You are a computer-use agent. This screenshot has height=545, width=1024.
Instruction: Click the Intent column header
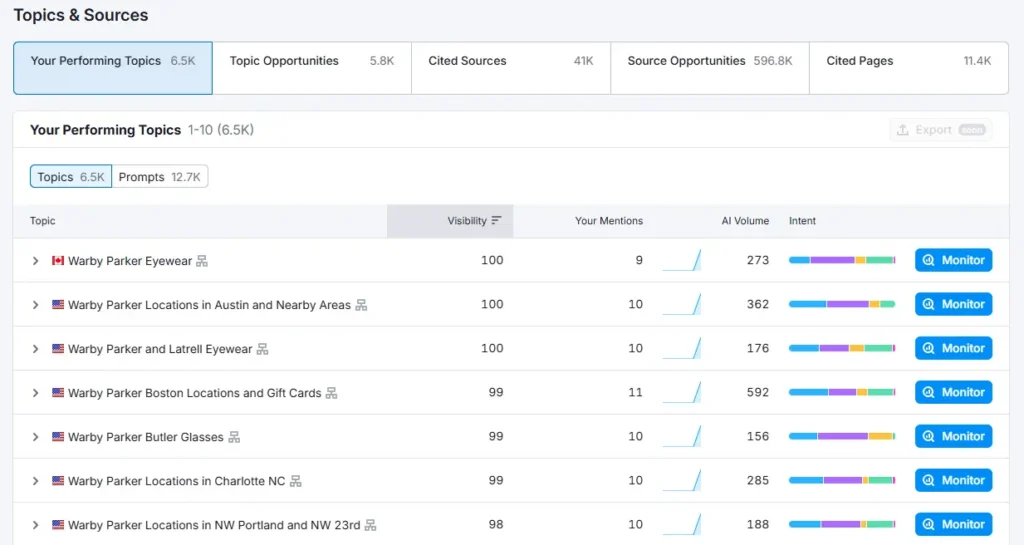pyautogui.click(x=802, y=221)
